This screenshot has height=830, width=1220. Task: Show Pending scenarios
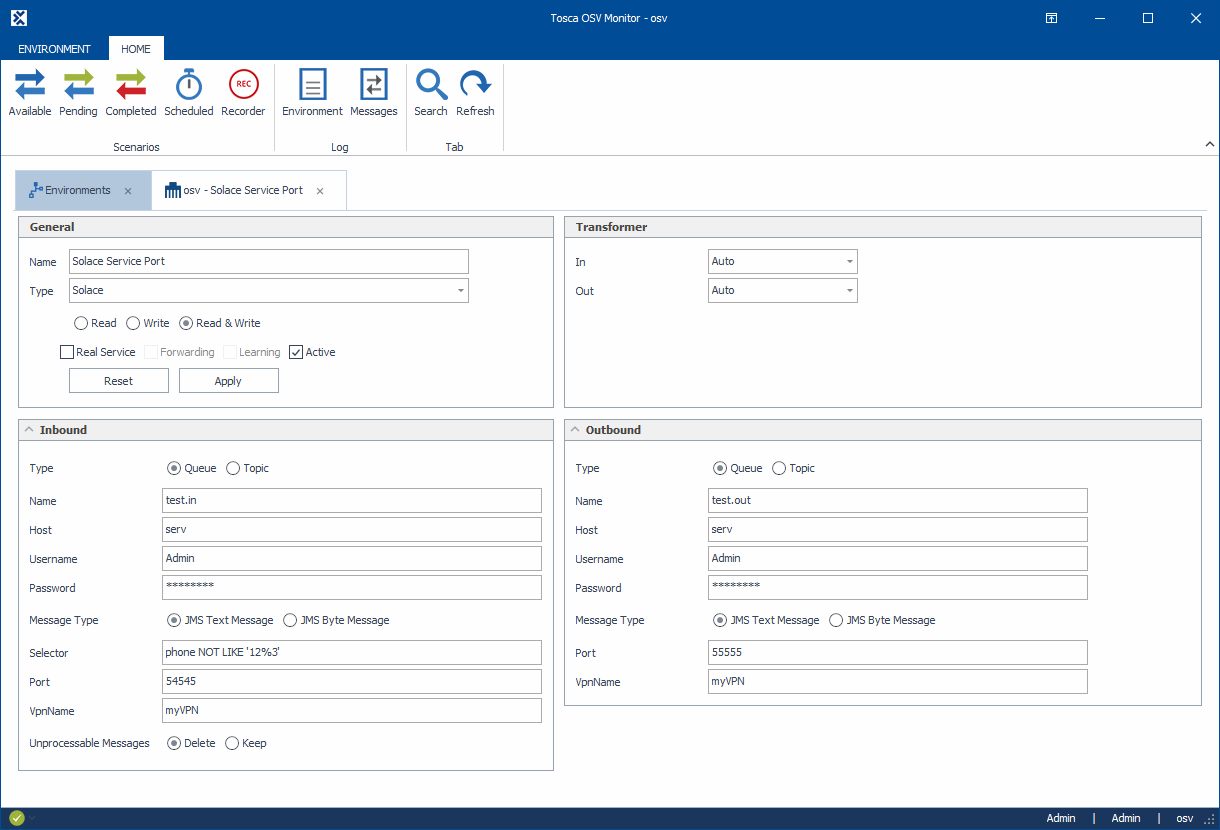78,93
